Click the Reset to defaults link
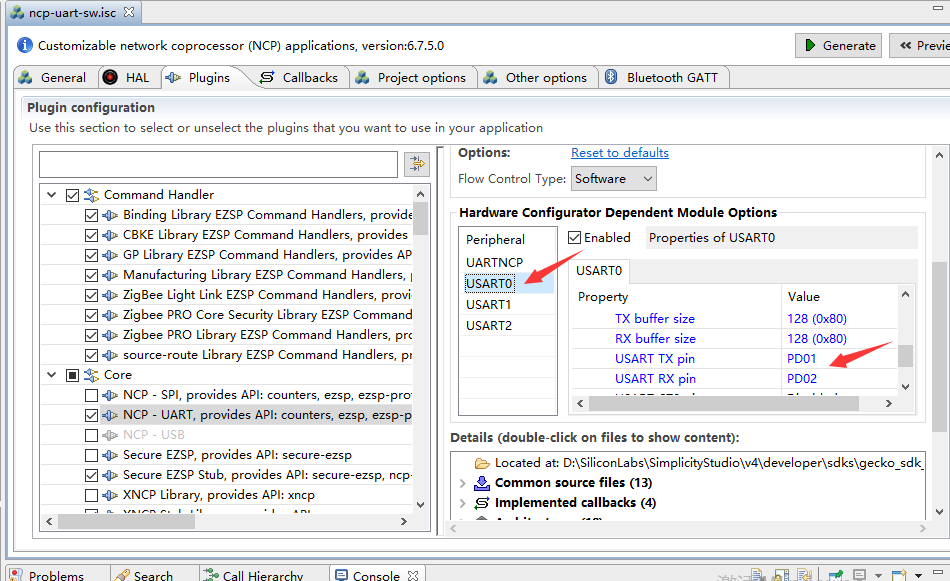950x581 pixels. (619, 153)
